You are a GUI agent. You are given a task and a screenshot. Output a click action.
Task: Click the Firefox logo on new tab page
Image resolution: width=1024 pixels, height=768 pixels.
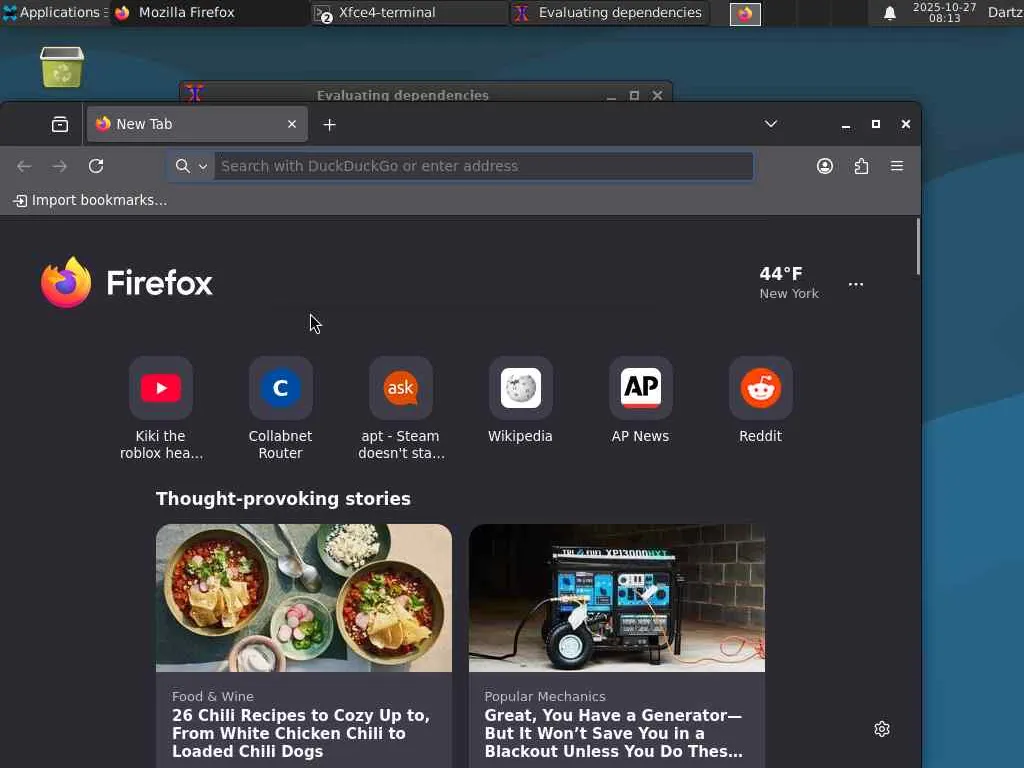coord(126,282)
